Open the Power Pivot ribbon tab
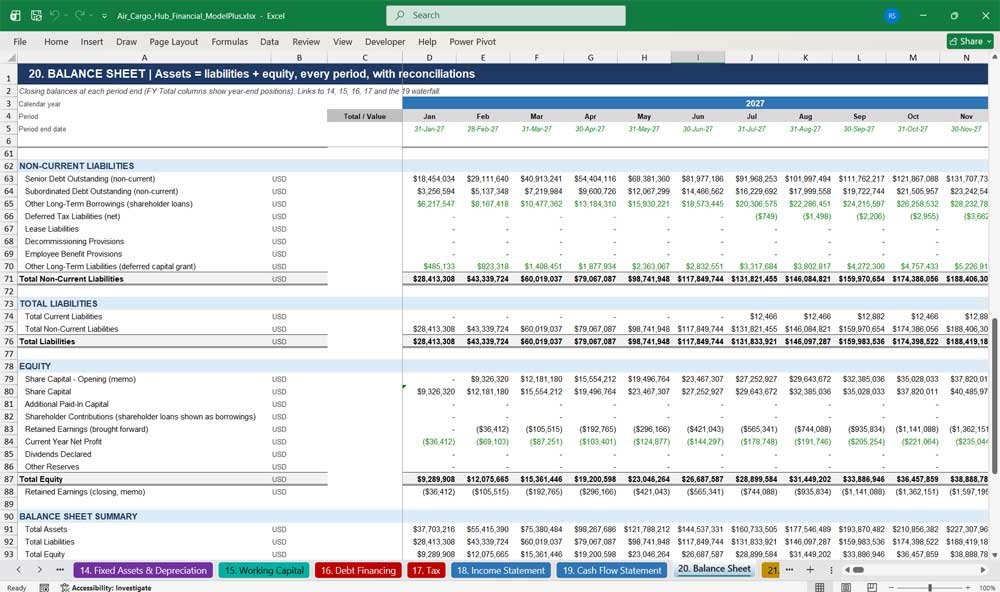Viewport: 1000px width, 592px height. pyautogui.click(x=473, y=41)
